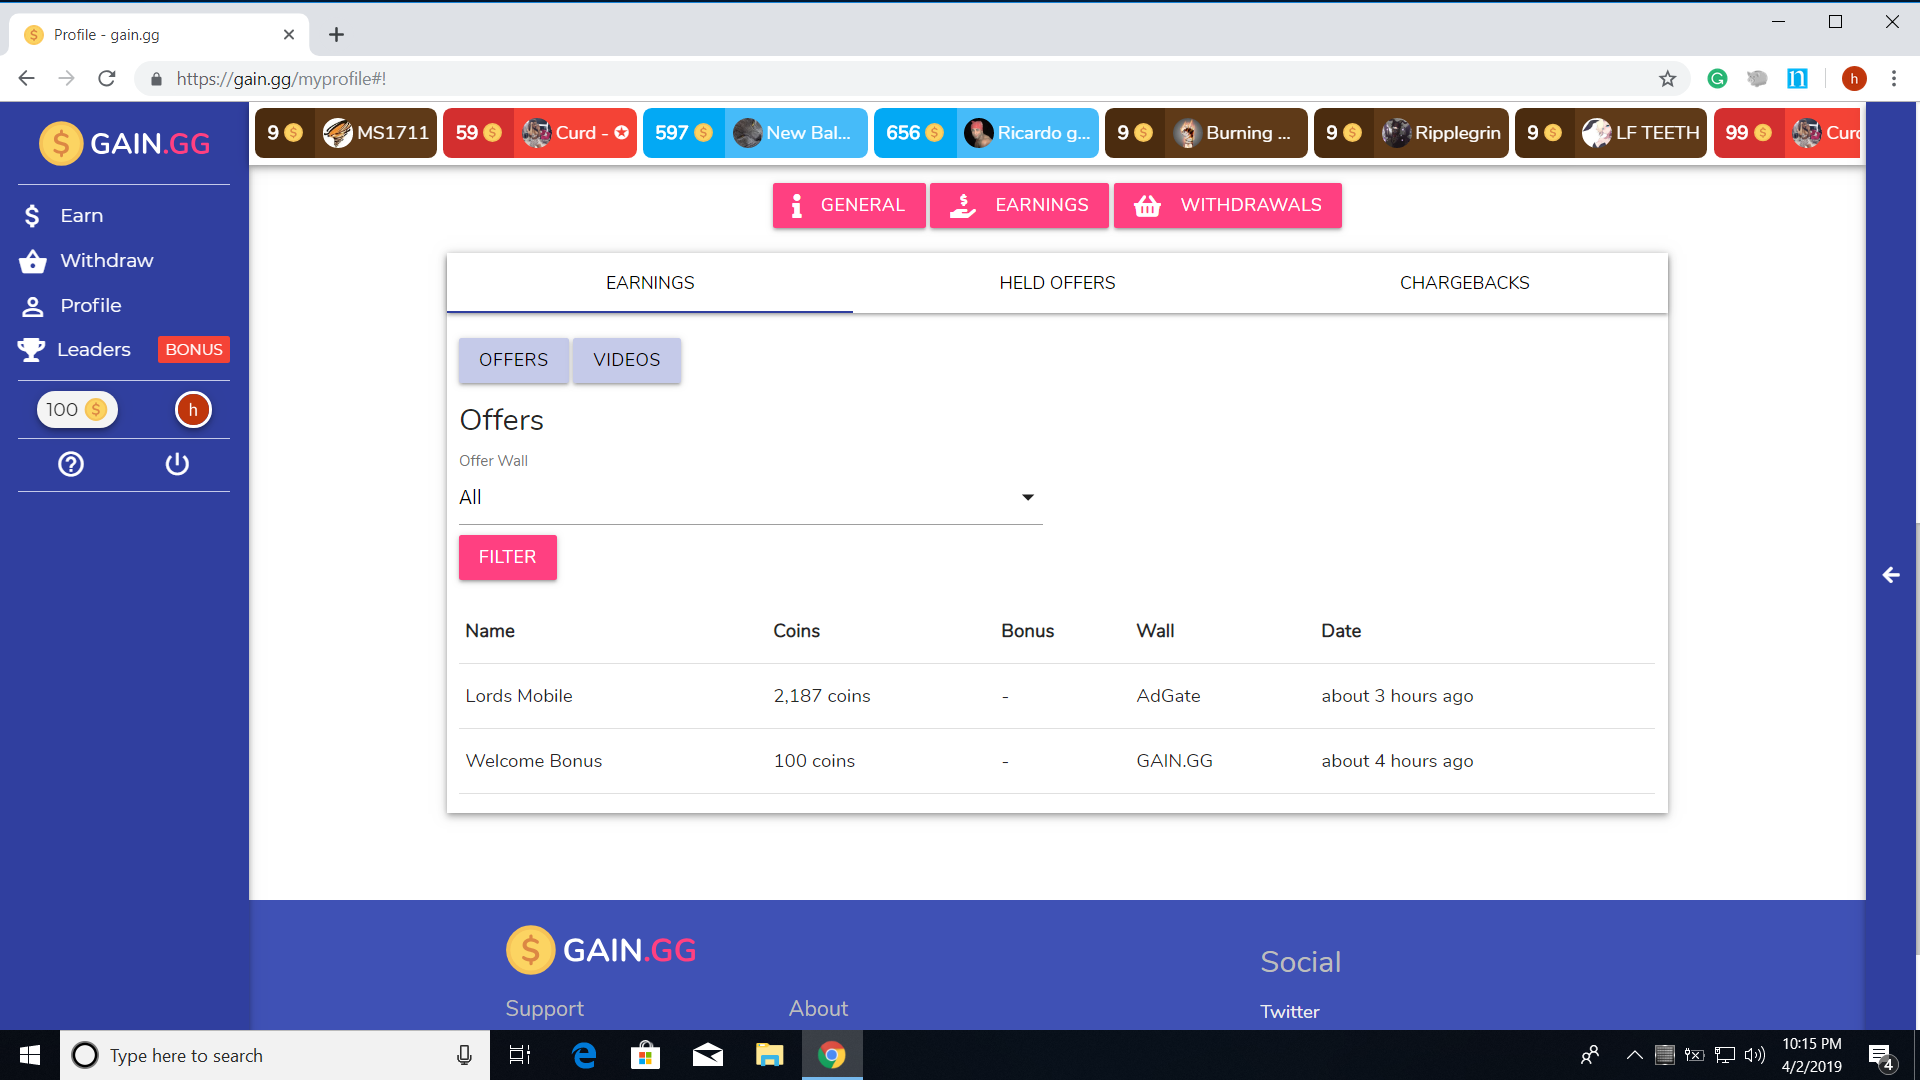
Task: Bookmark page with star icon
Action: (1667, 79)
